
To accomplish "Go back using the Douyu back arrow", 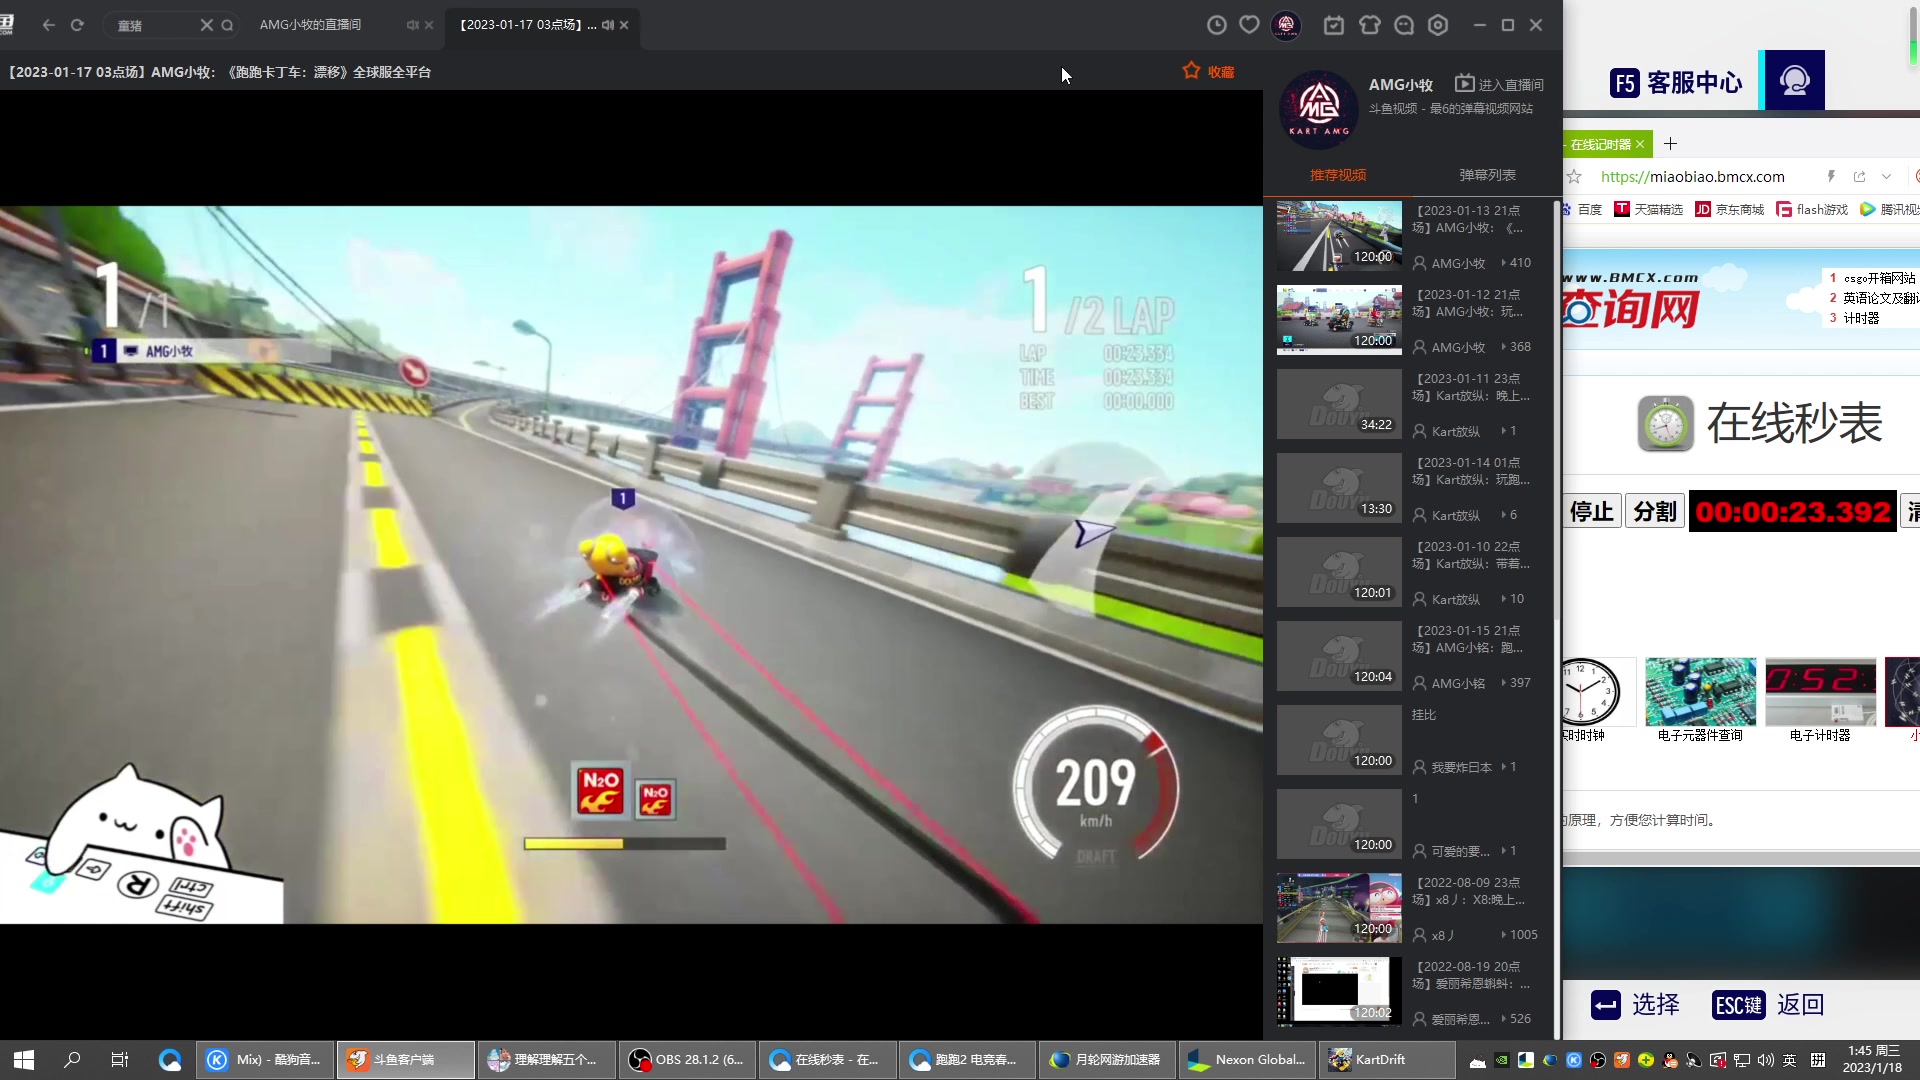I will [x=48, y=25].
